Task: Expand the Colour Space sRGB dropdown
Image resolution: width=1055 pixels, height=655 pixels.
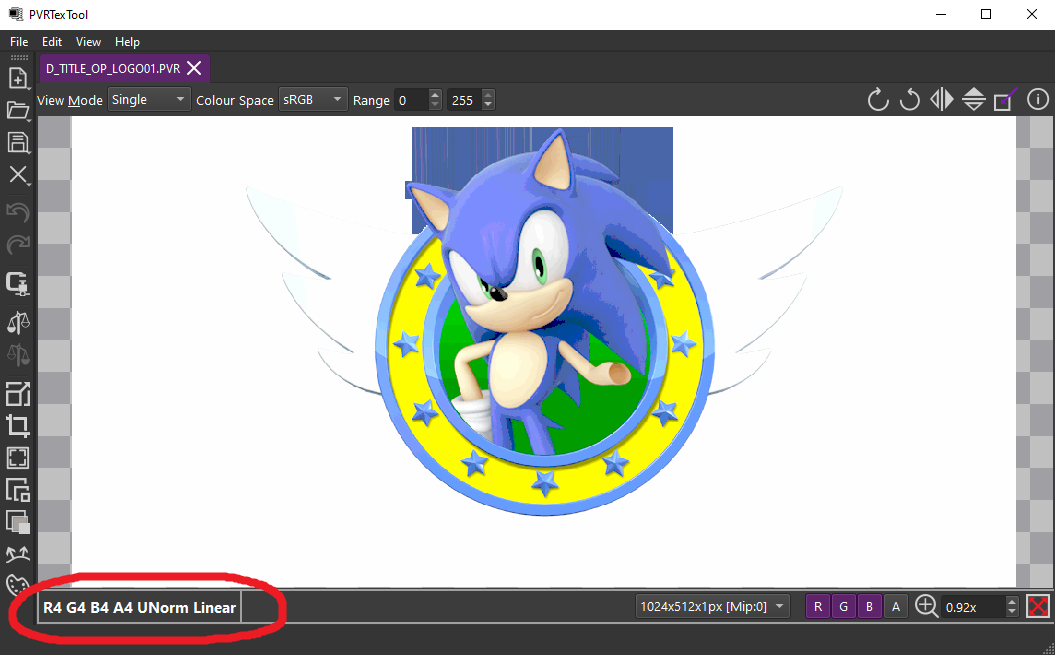Action: pos(312,100)
